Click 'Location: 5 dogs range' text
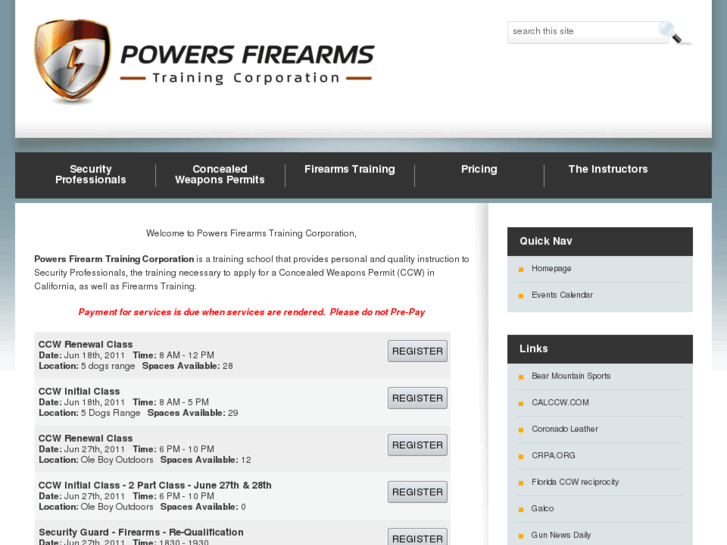 pyautogui.click(x=87, y=366)
